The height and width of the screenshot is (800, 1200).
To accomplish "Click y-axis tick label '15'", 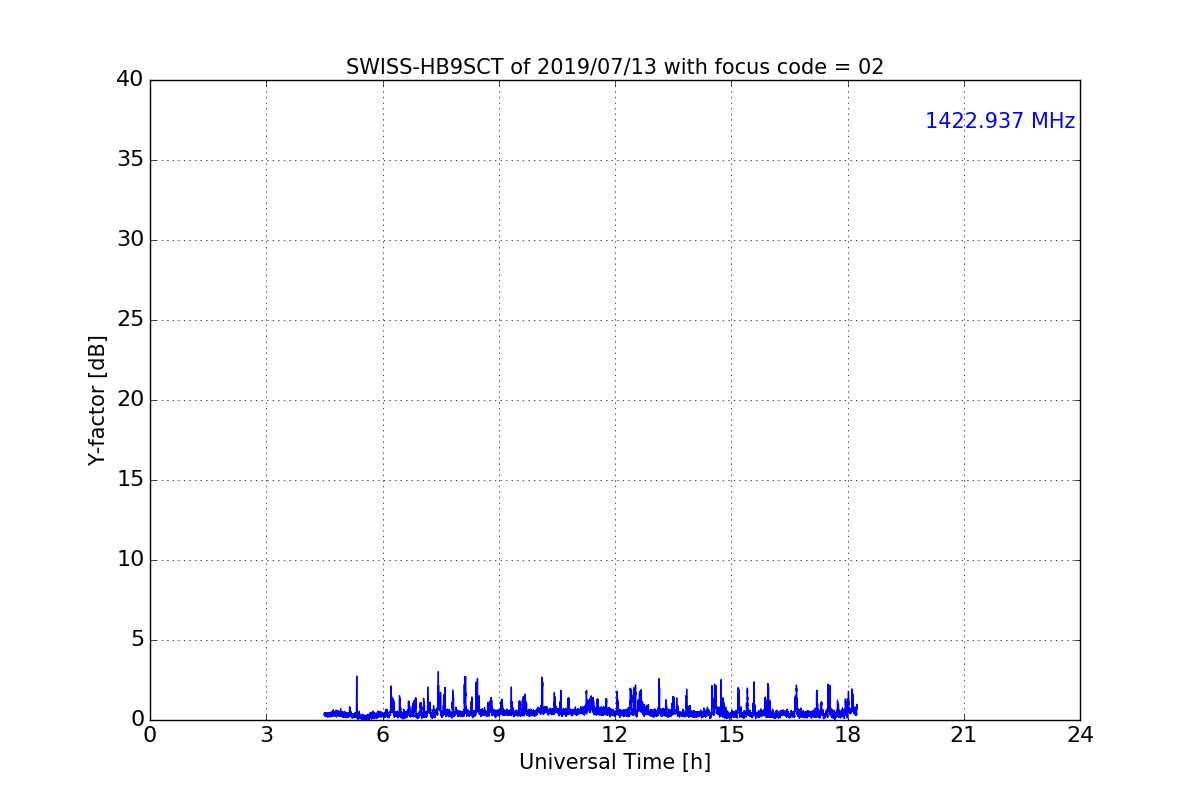I will (x=130, y=479).
